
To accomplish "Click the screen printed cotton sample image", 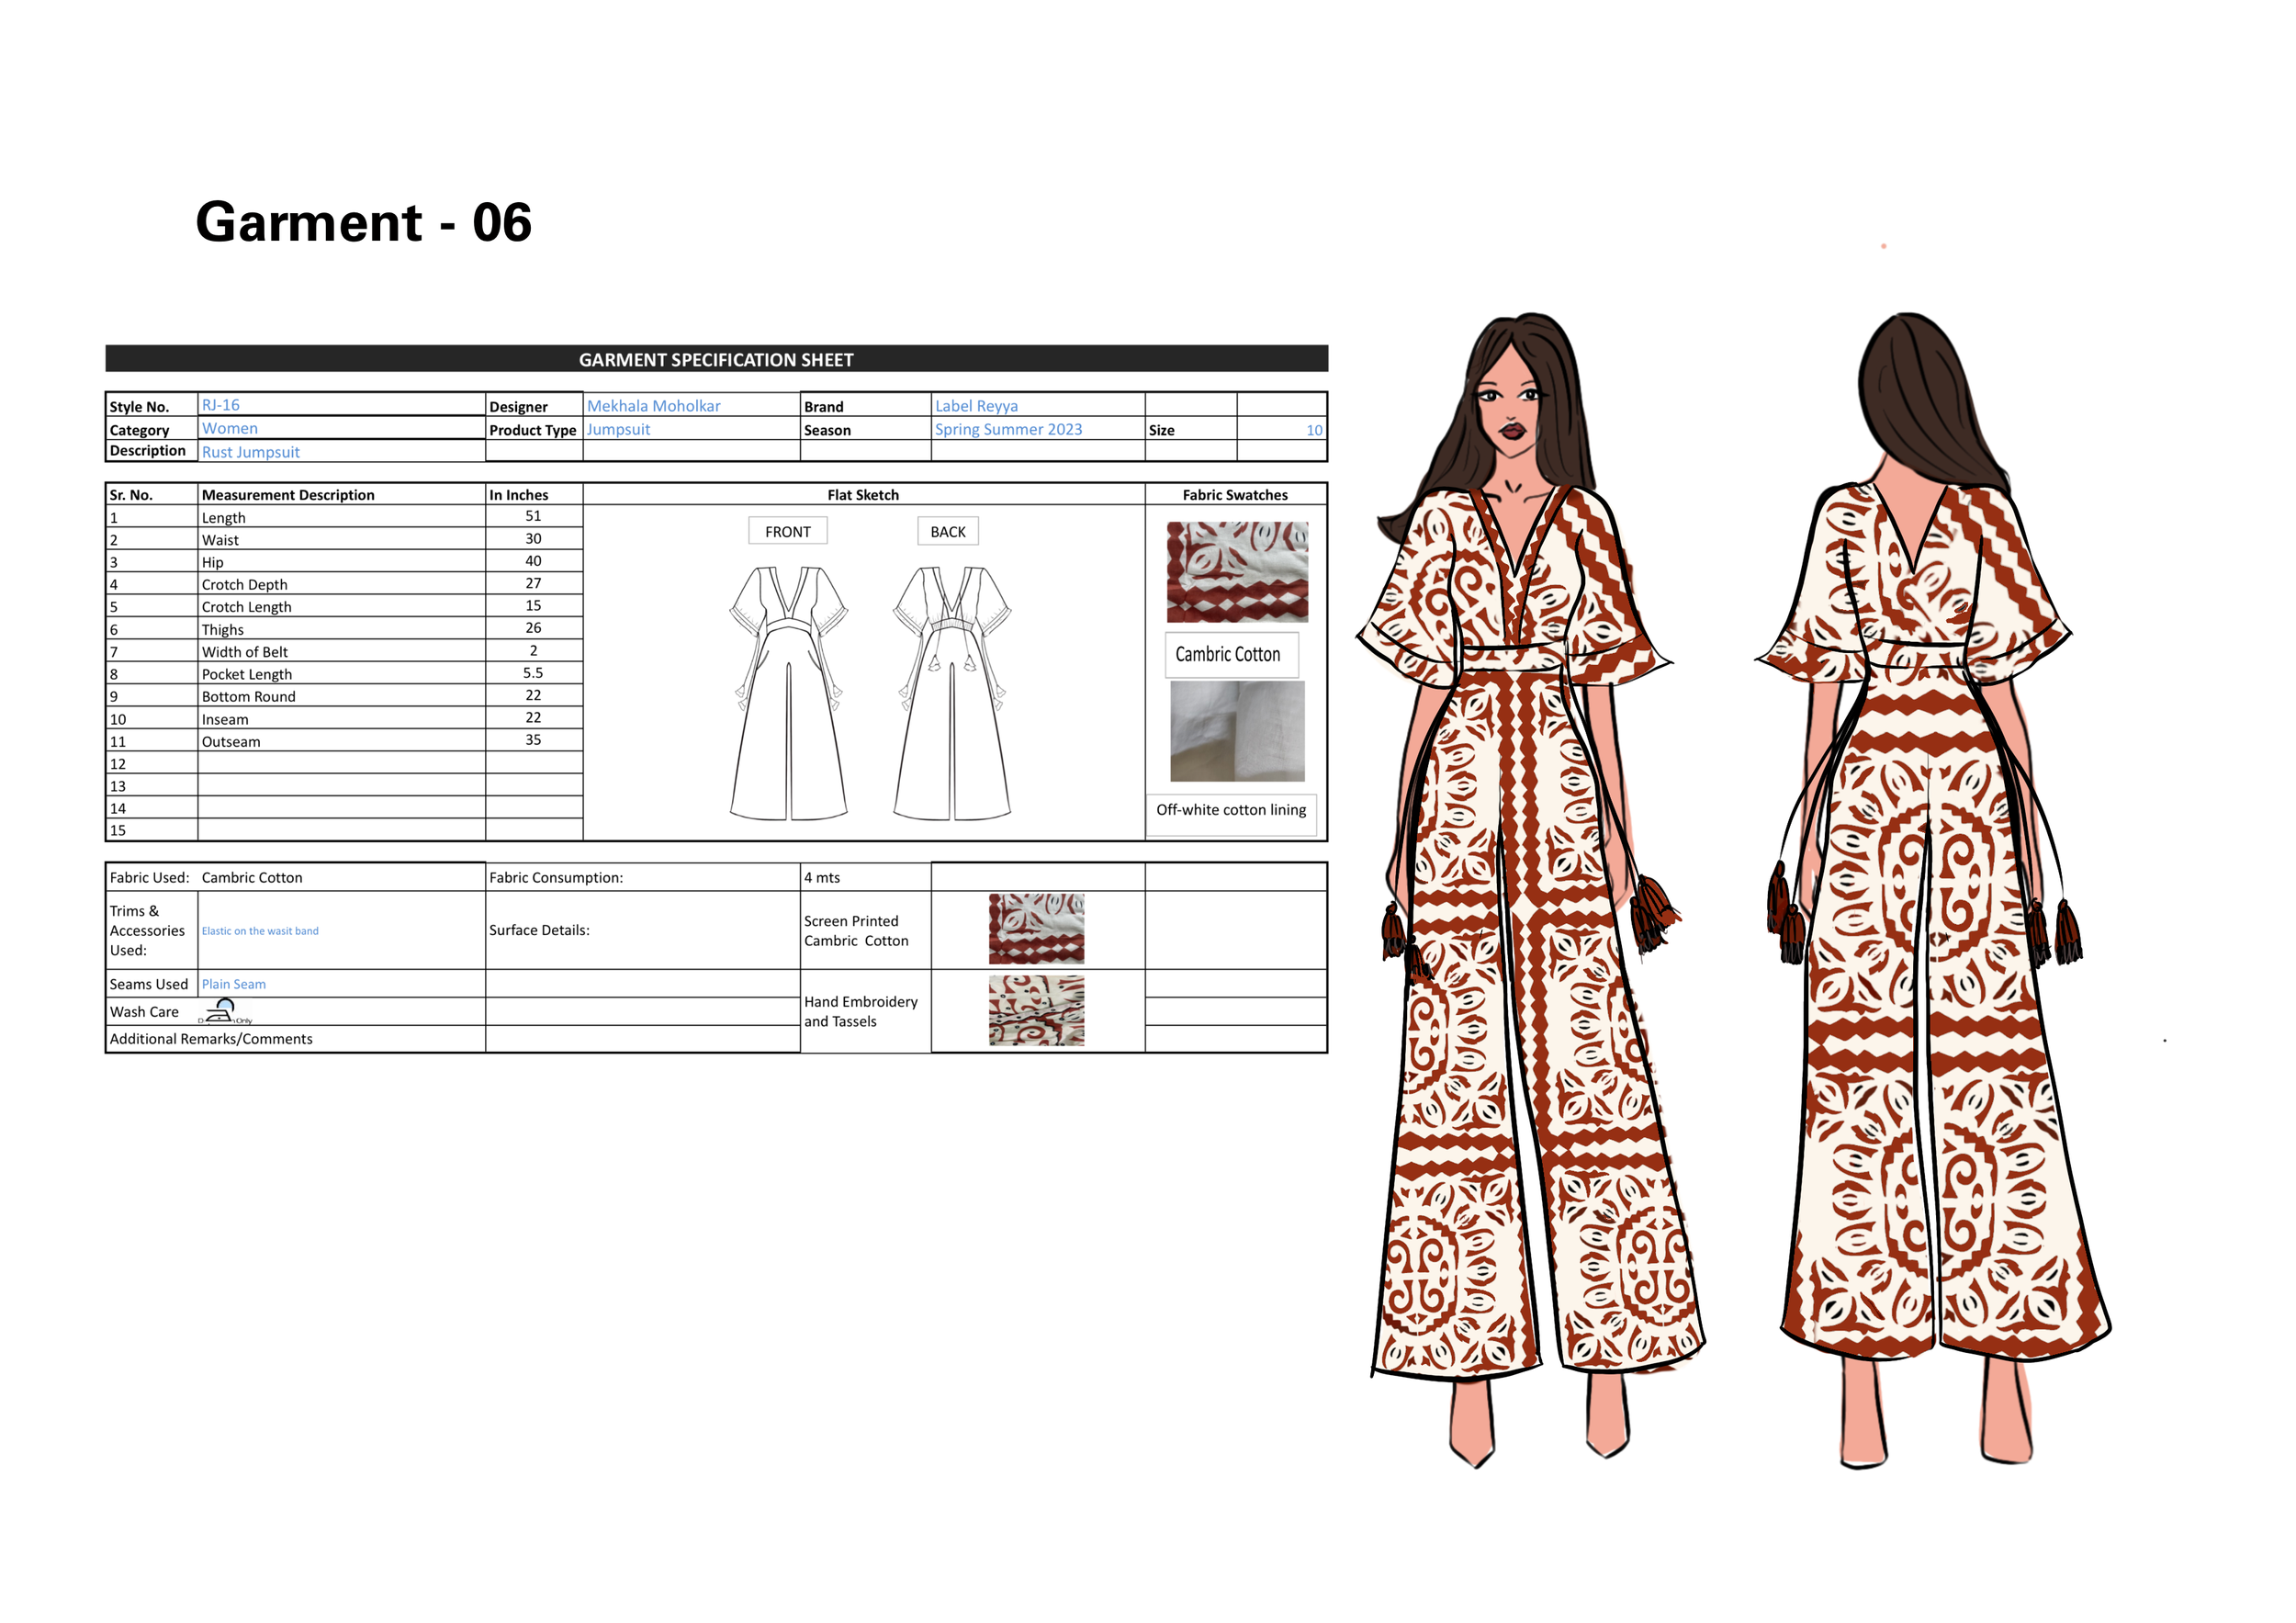I will pos(1036,929).
